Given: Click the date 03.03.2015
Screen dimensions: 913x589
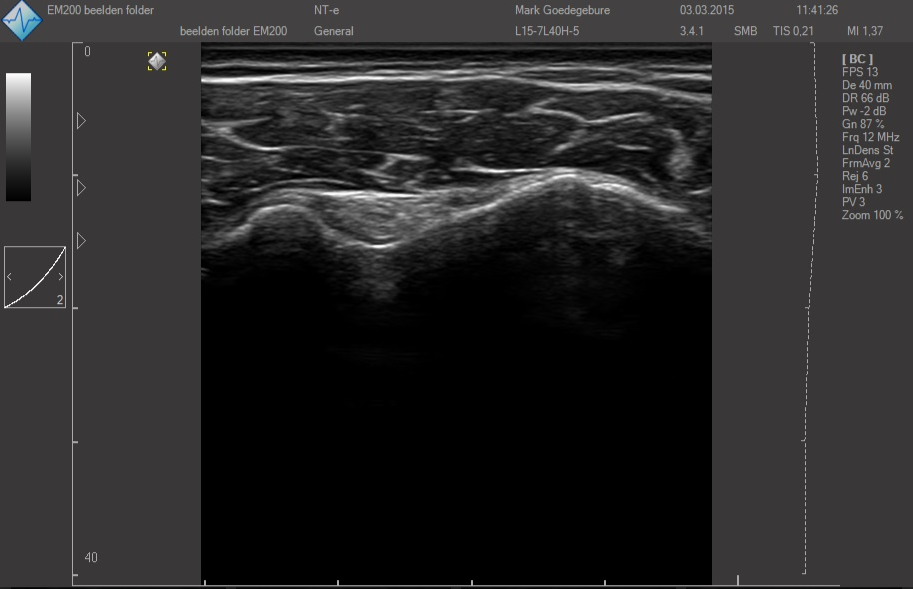Looking at the screenshot, I should pos(707,10).
